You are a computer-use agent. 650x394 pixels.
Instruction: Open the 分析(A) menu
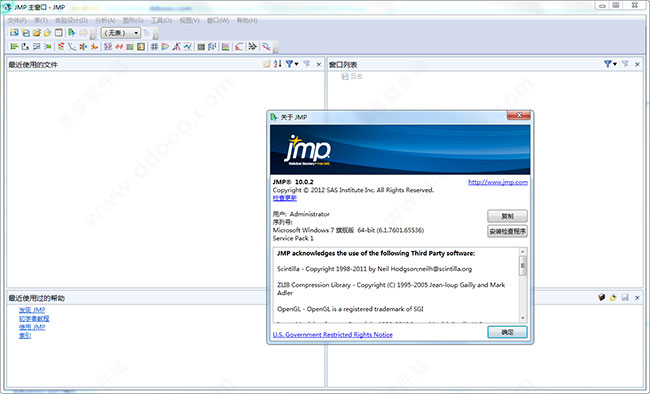pos(105,20)
